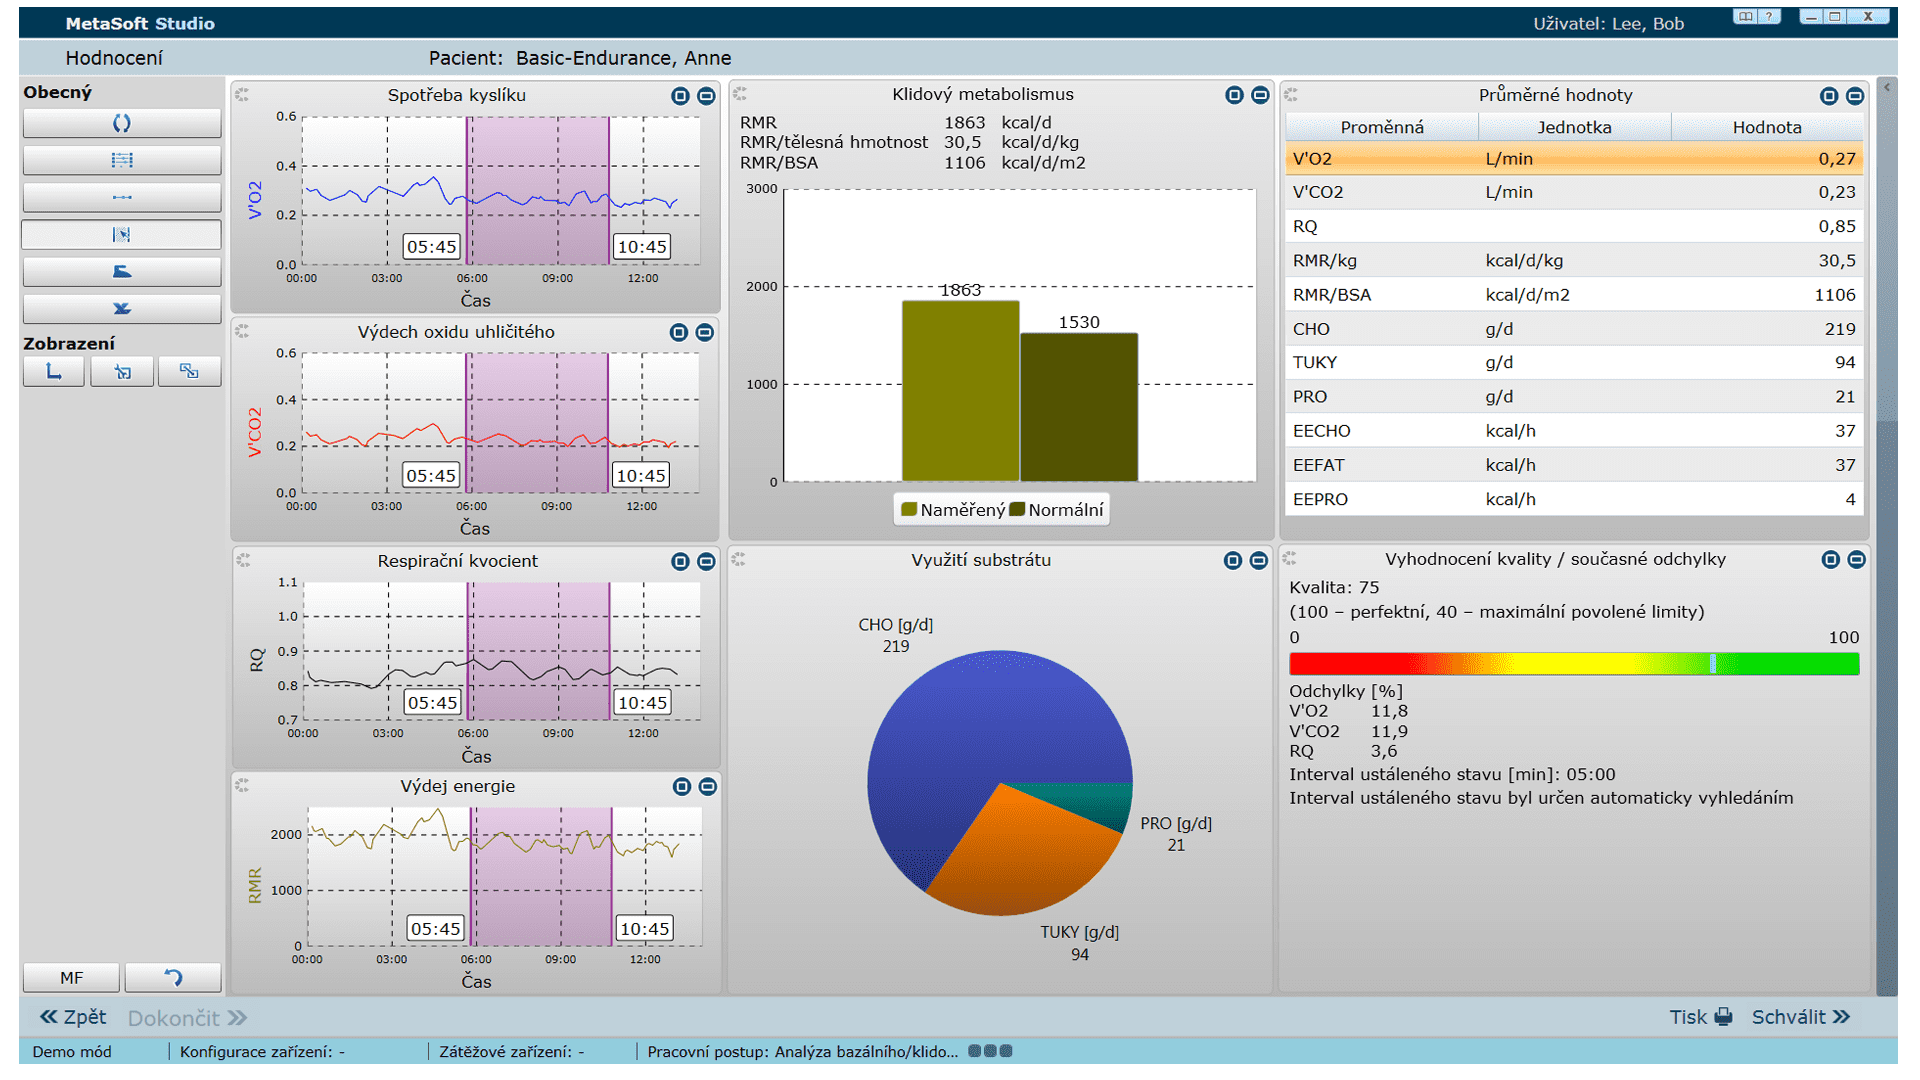Maximize the Průměrné hodnoty panel
The width and height of the screenshot is (1920, 1080).
1828,96
